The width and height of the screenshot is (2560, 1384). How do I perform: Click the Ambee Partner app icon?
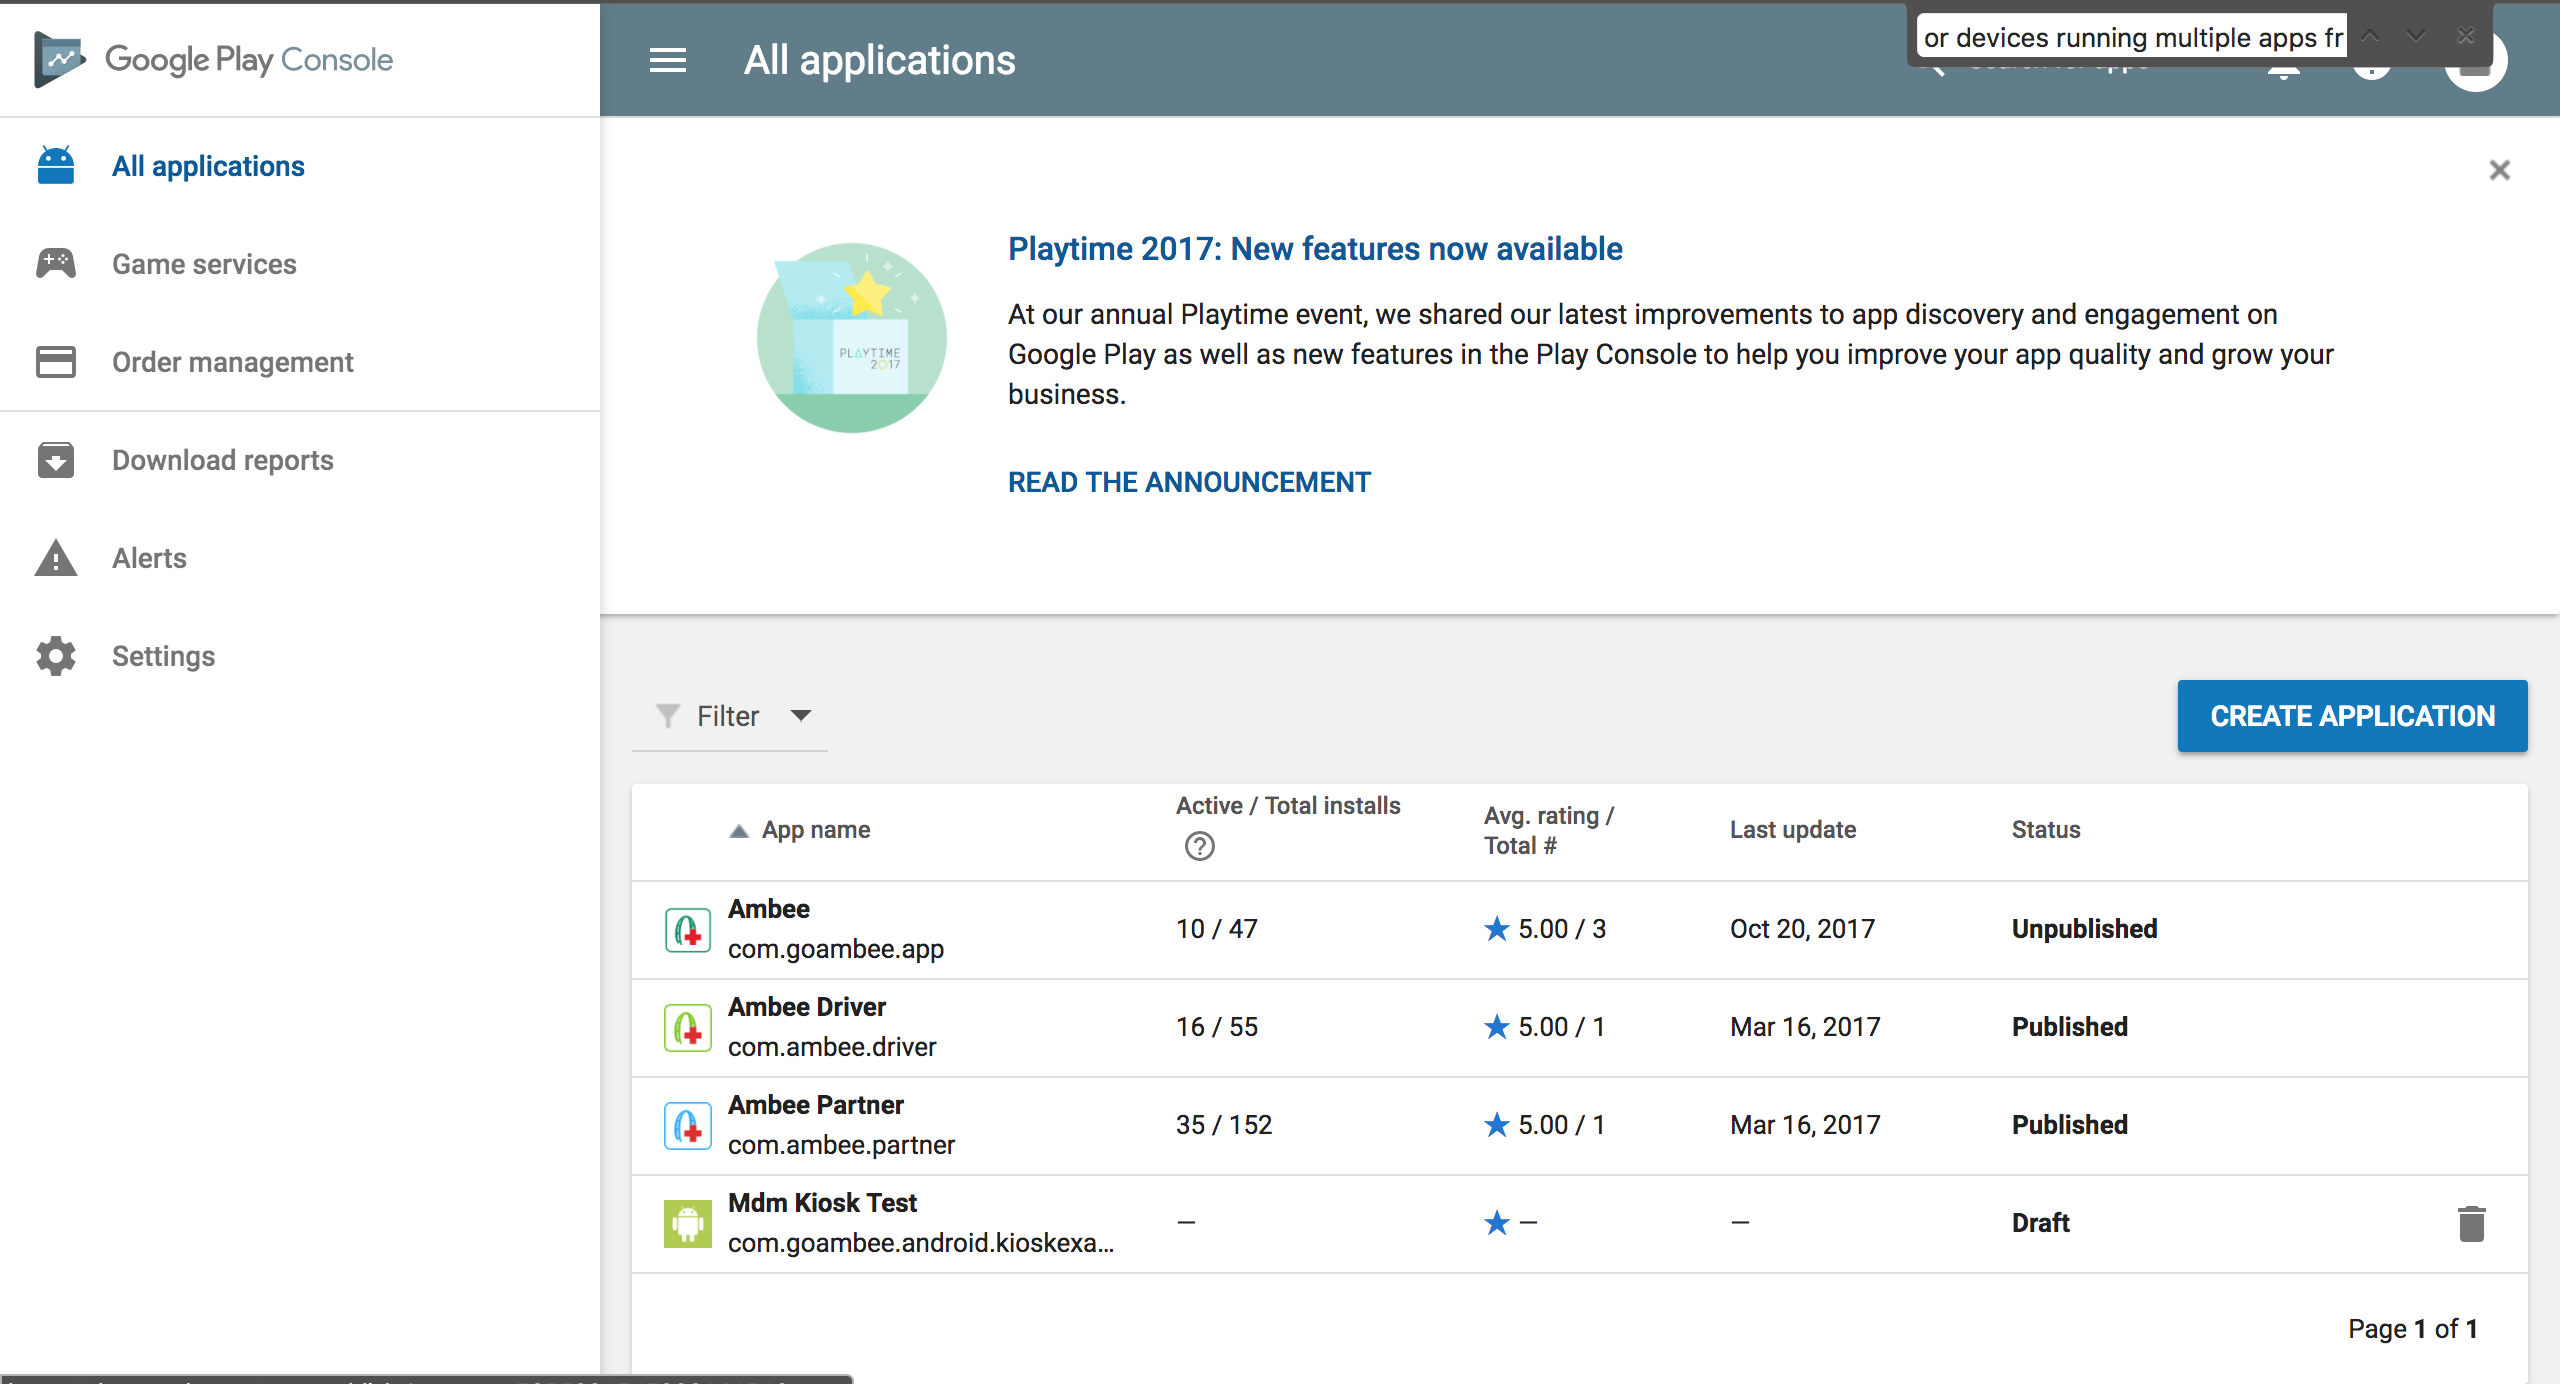tap(688, 1125)
